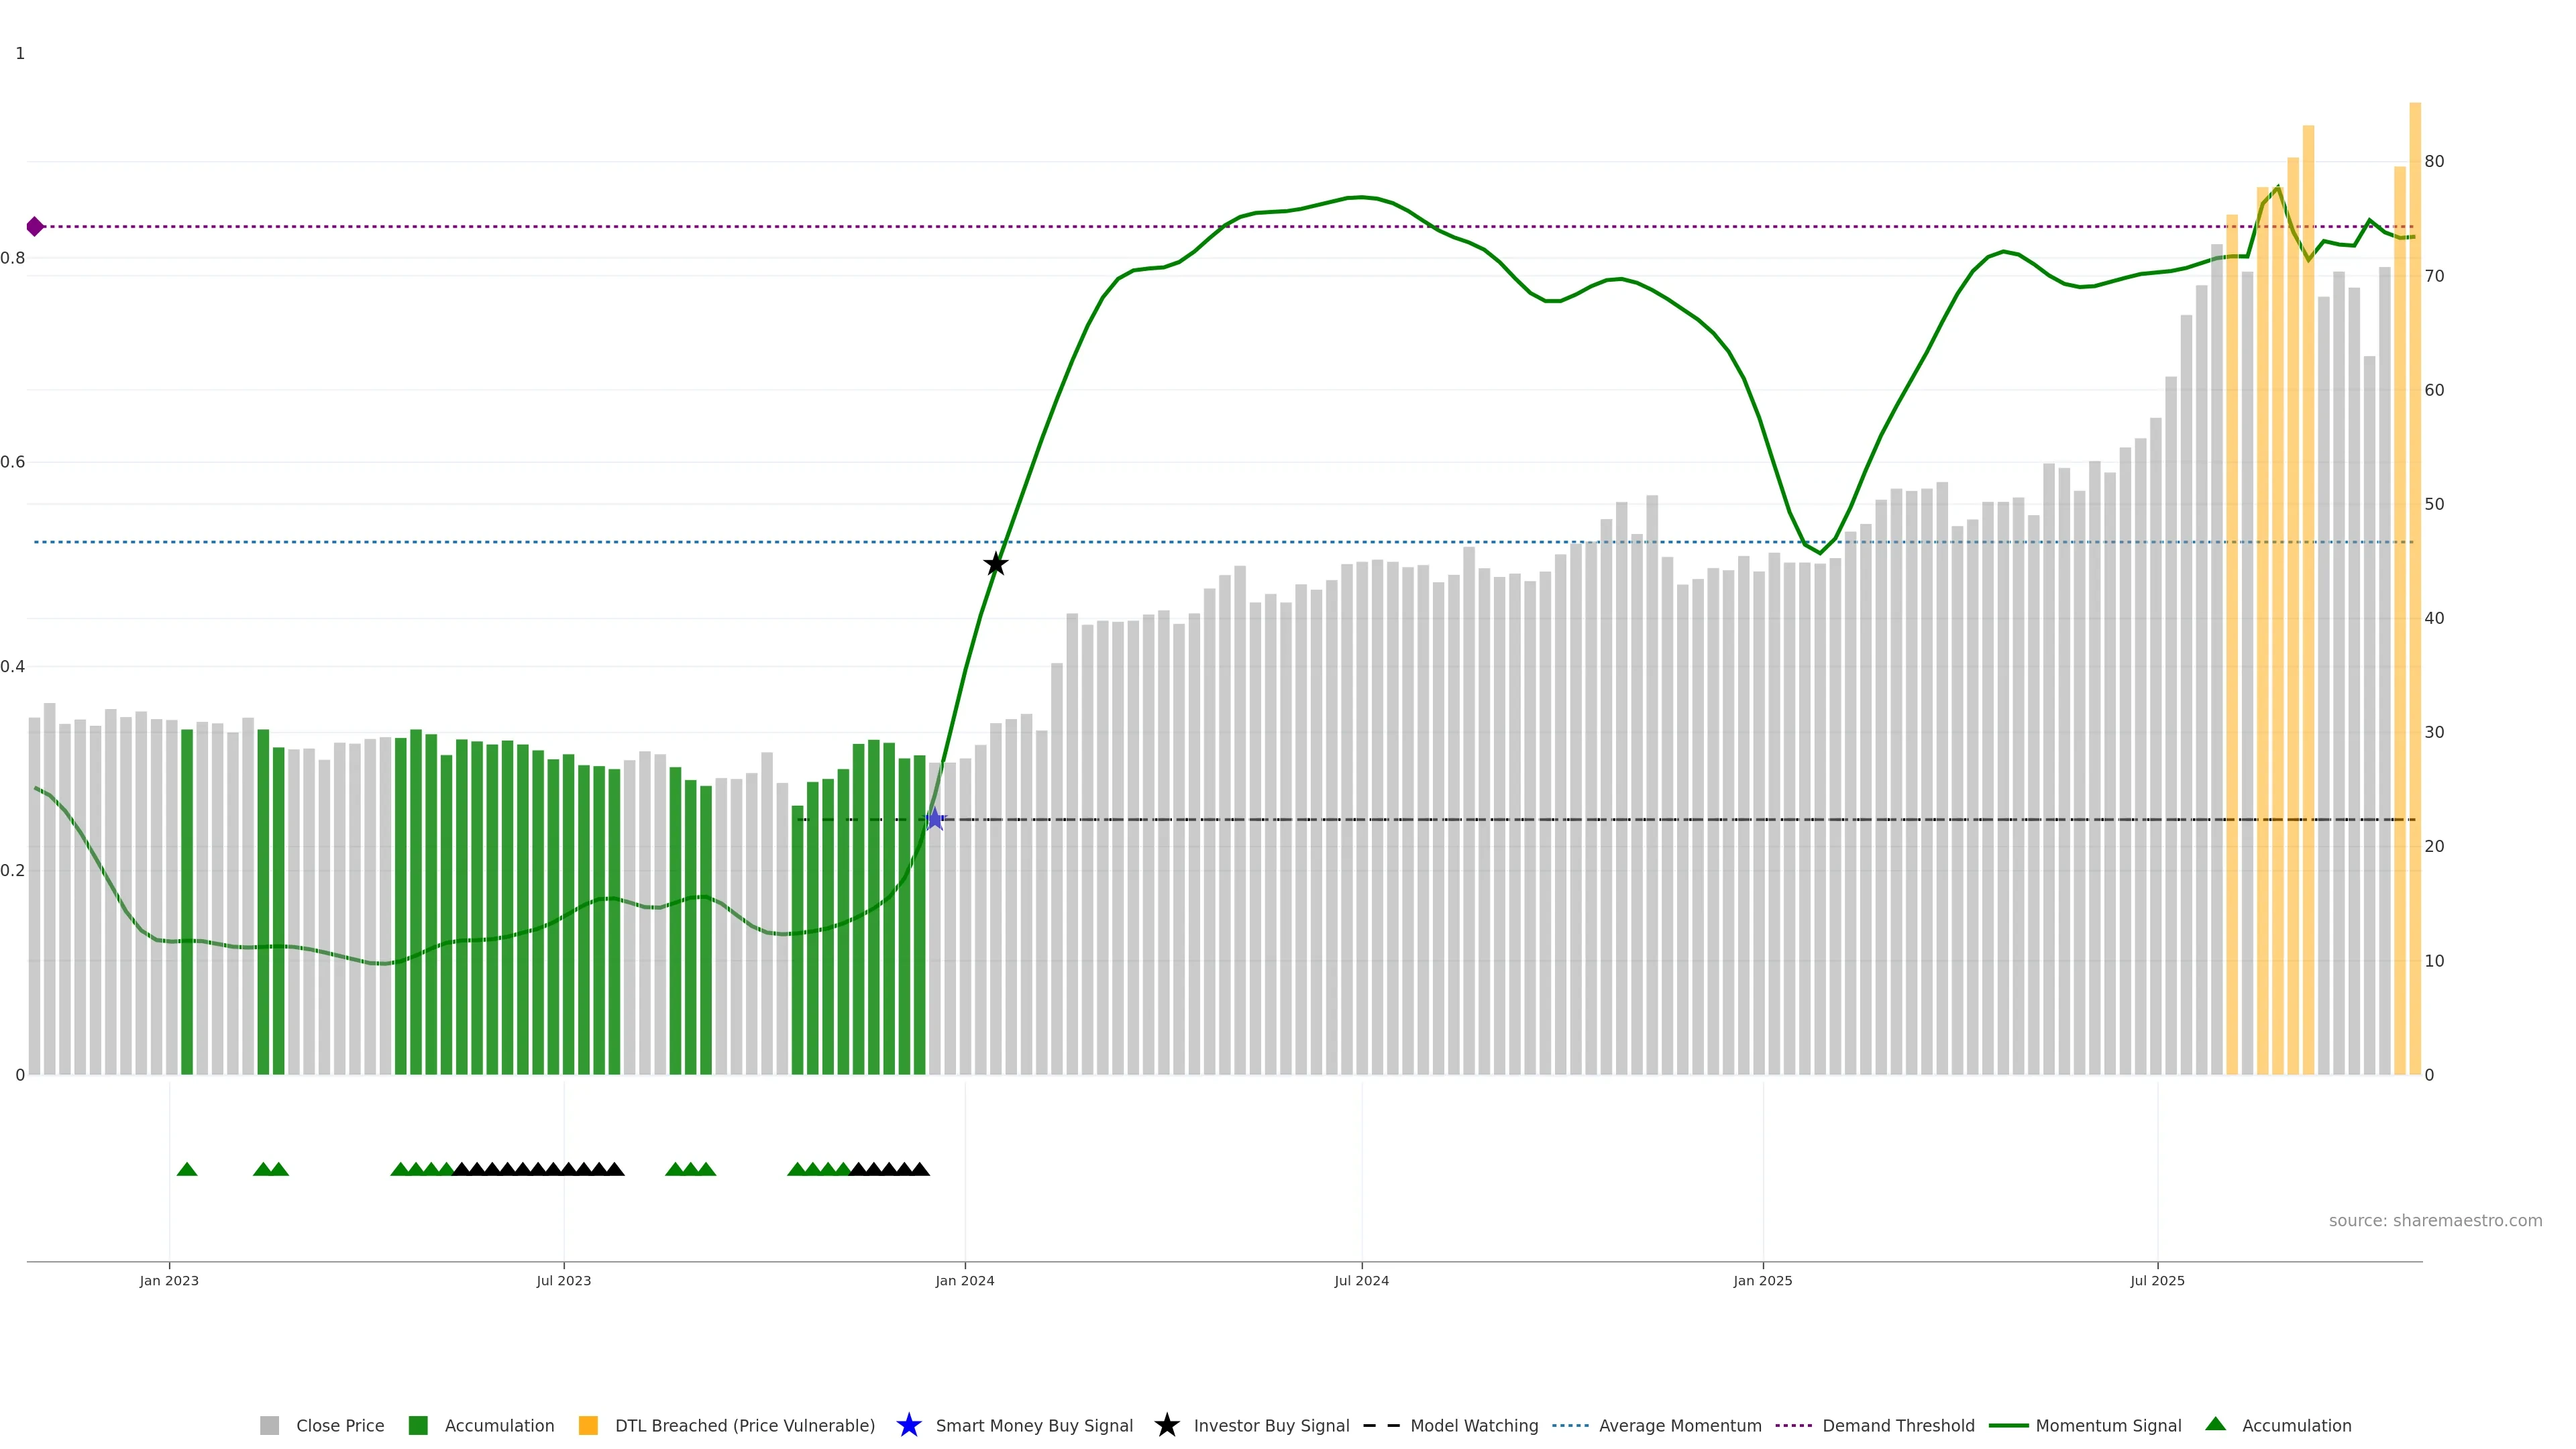2576x1449 pixels.
Task: Click the purple diamond Demand Threshold marker
Action: [x=35, y=227]
